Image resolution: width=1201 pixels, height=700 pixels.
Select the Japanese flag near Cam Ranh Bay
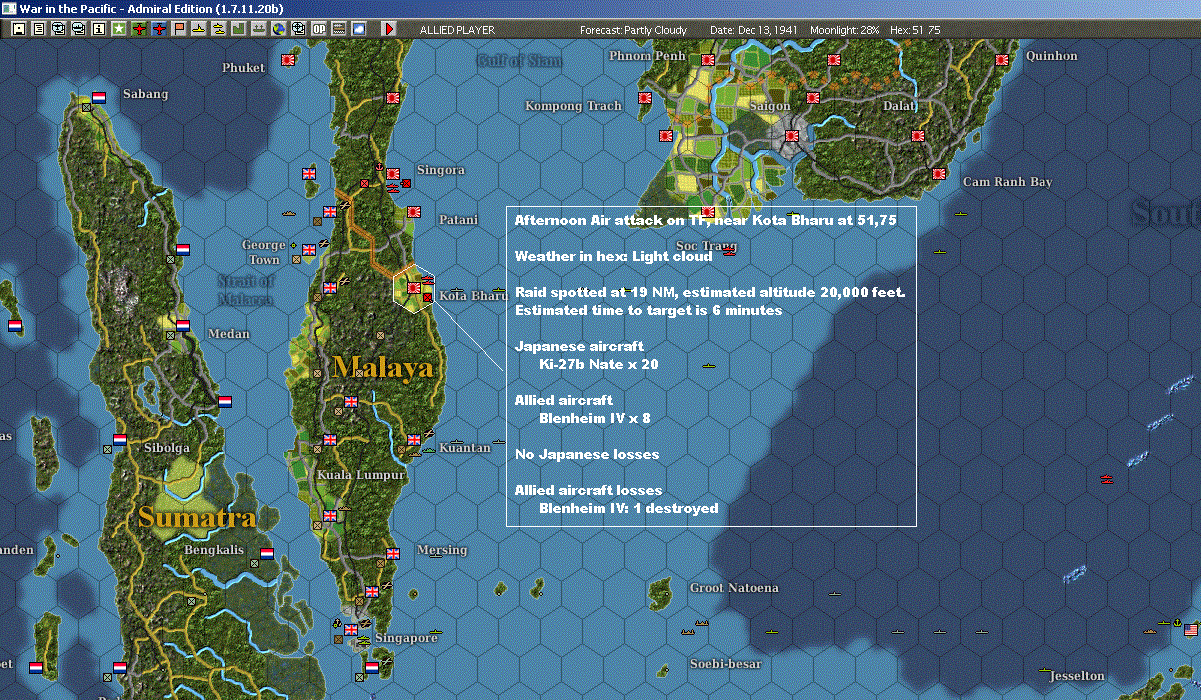coord(939,173)
